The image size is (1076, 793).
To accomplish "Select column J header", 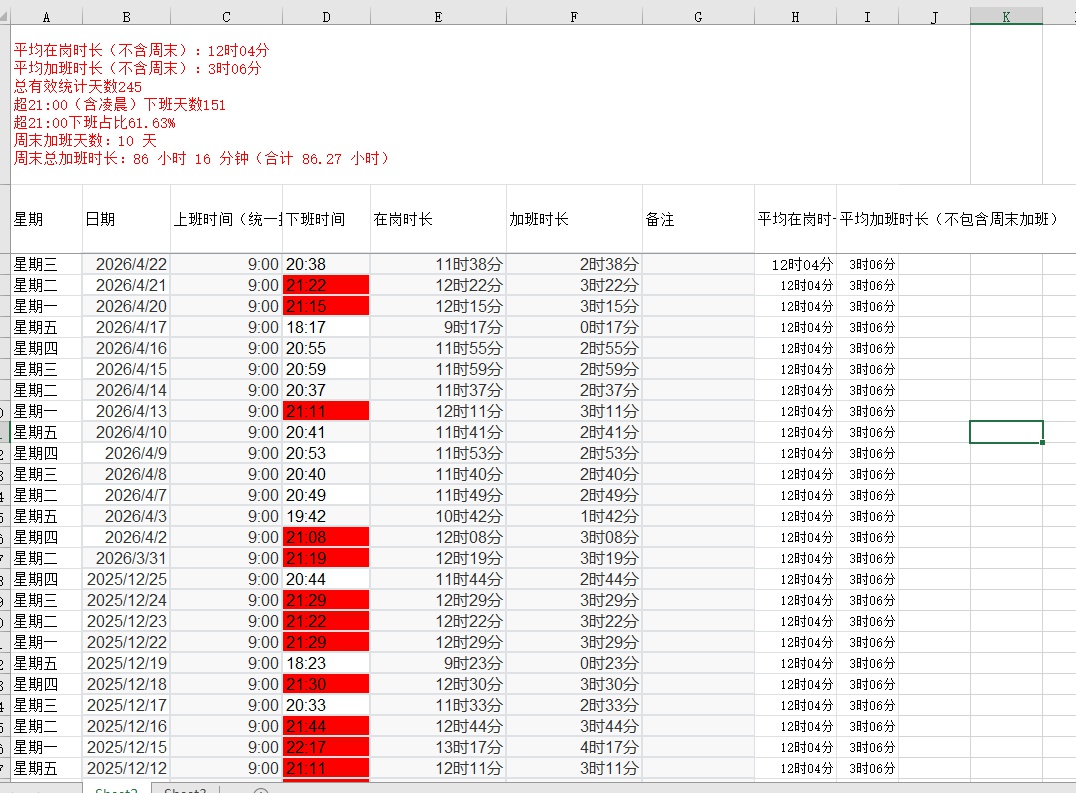I will pyautogui.click(x=934, y=17).
